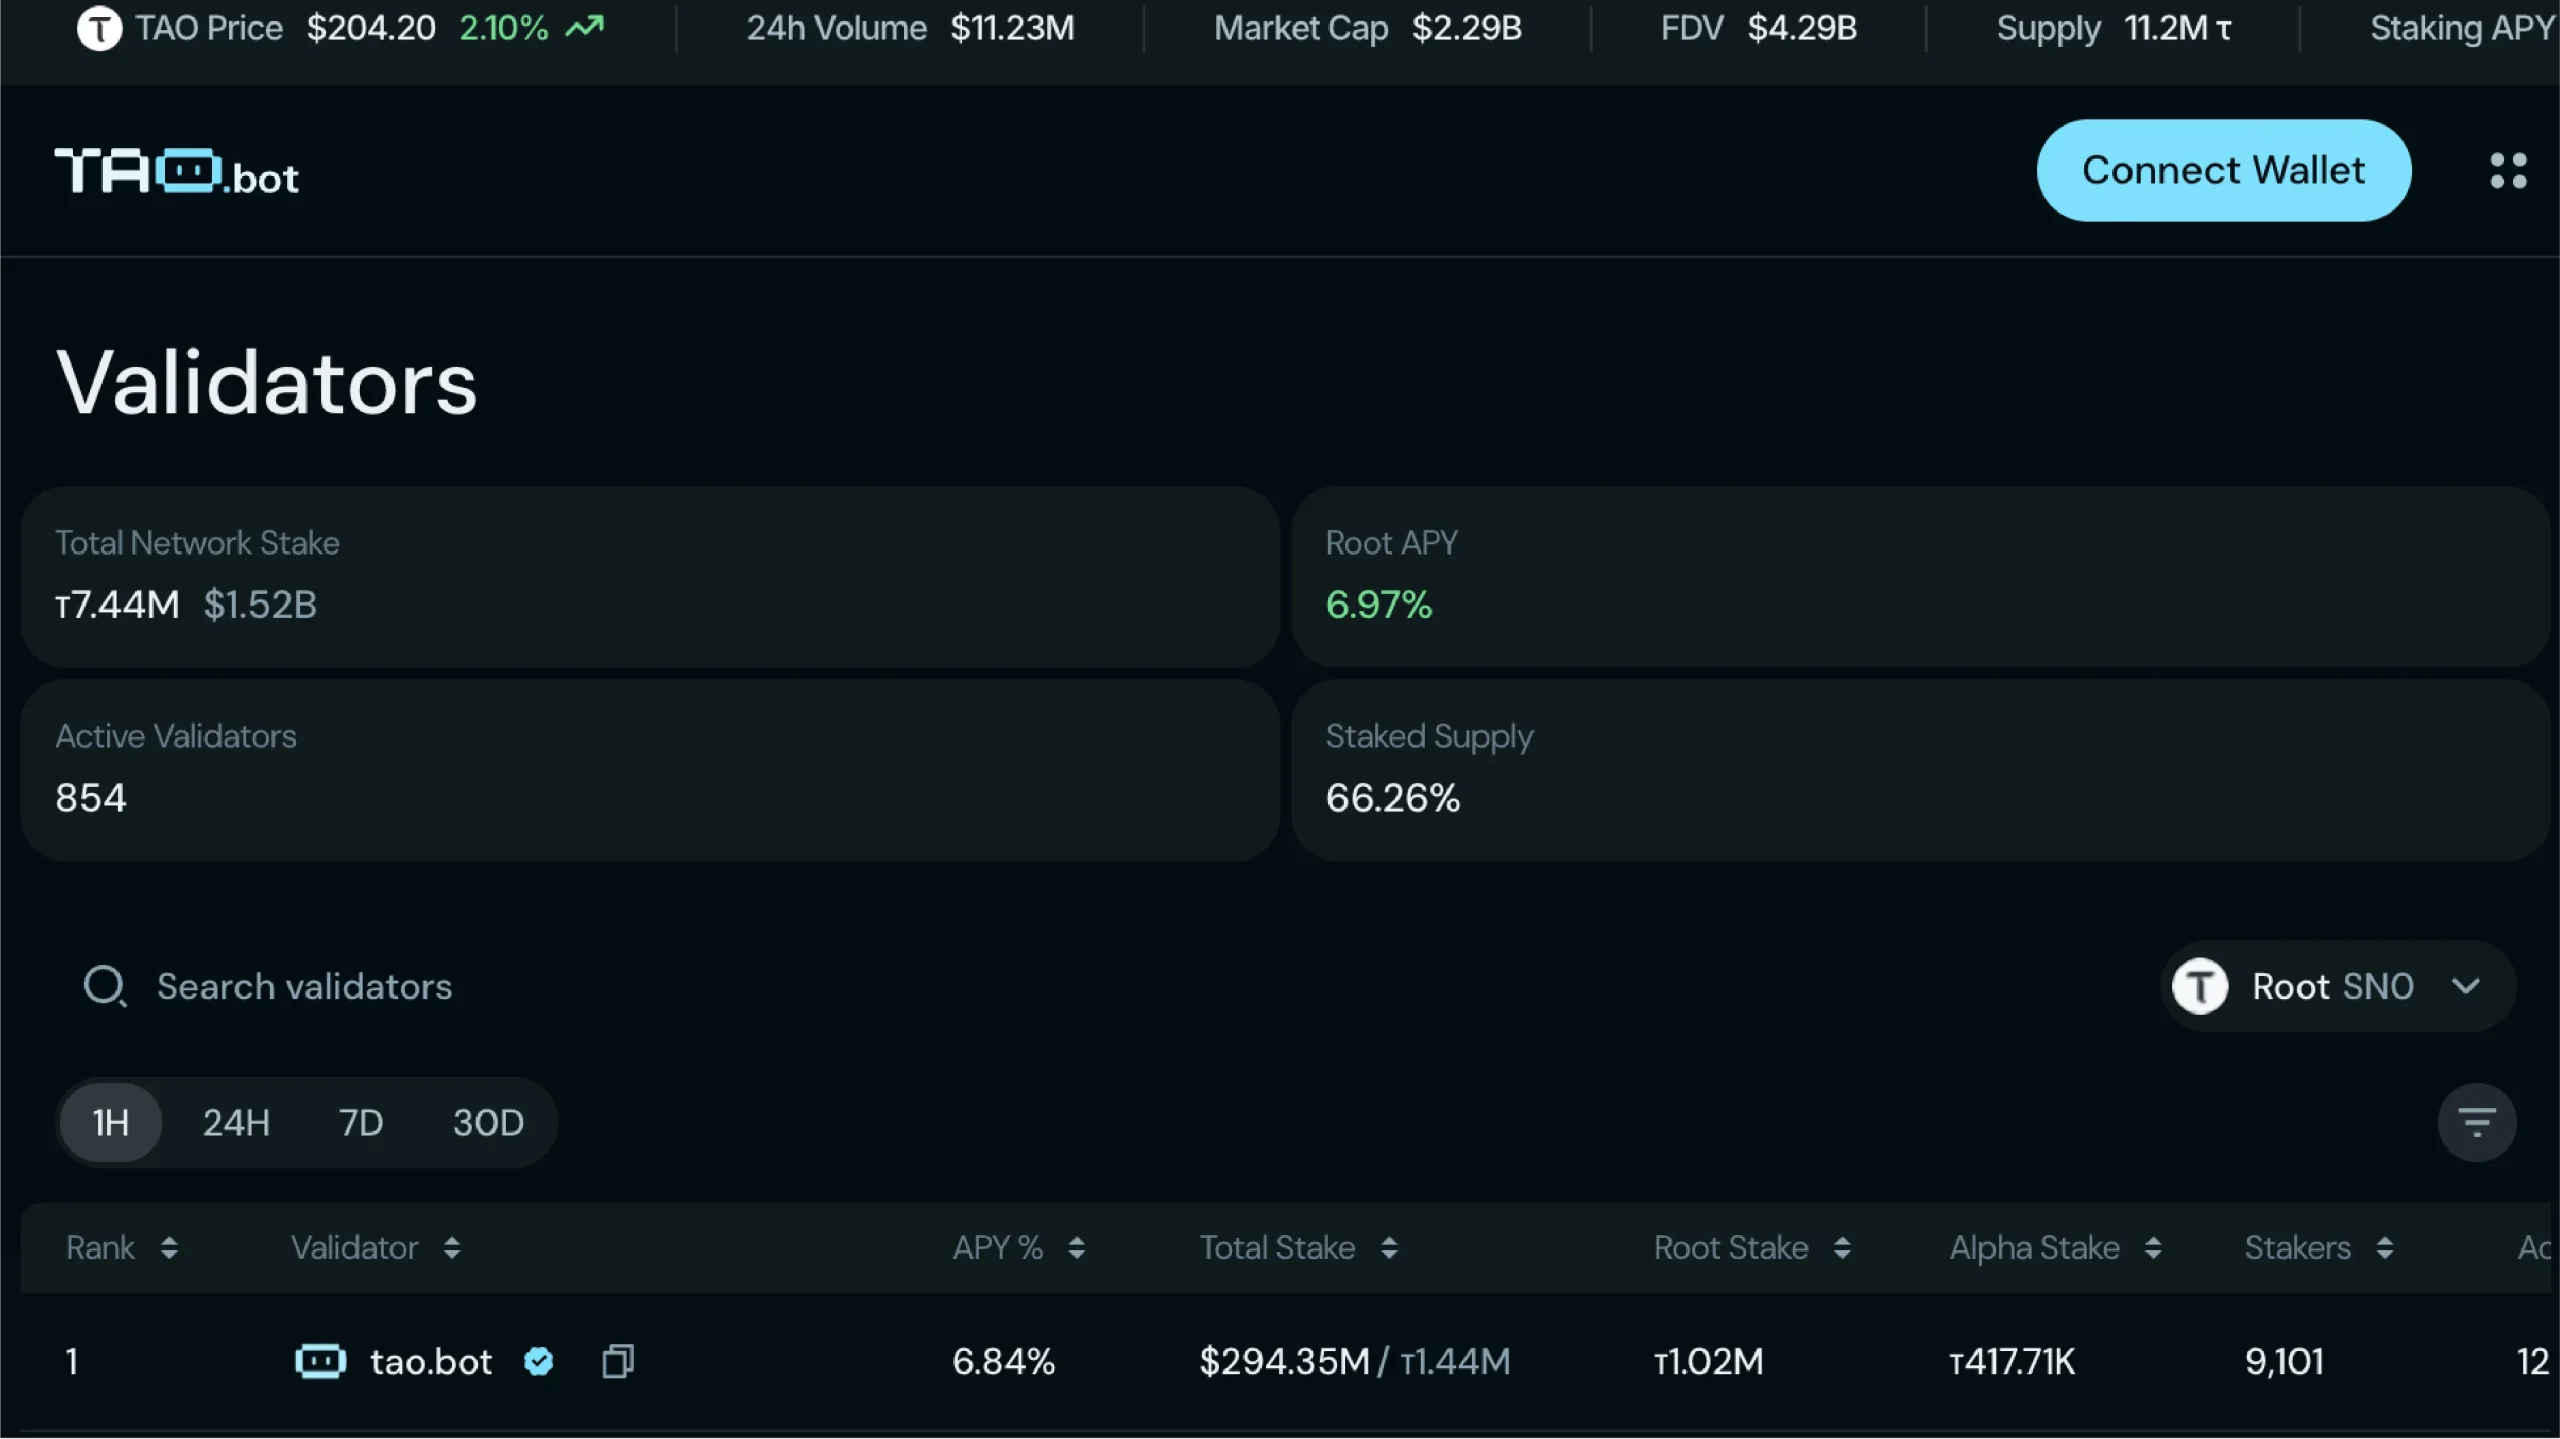This screenshot has width=2560, height=1439.
Task: Switch to 24H time range
Action: coord(236,1122)
